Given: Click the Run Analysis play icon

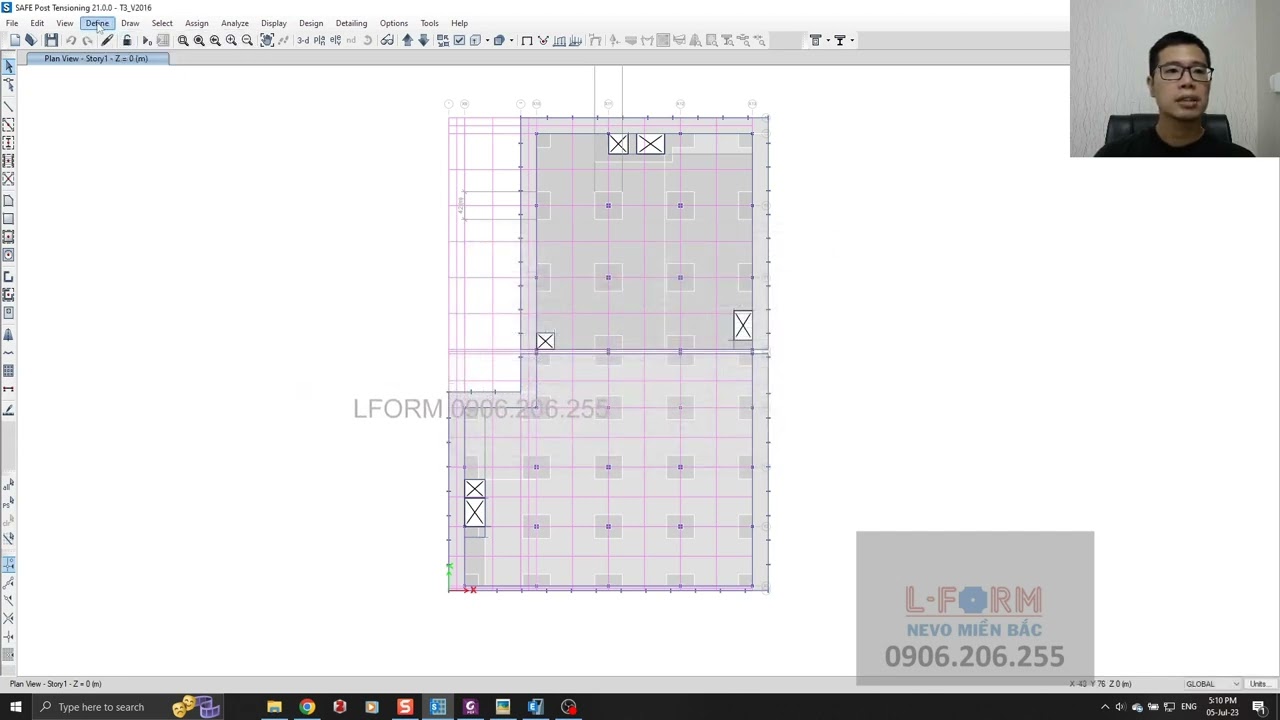Looking at the screenshot, I should point(146,40).
